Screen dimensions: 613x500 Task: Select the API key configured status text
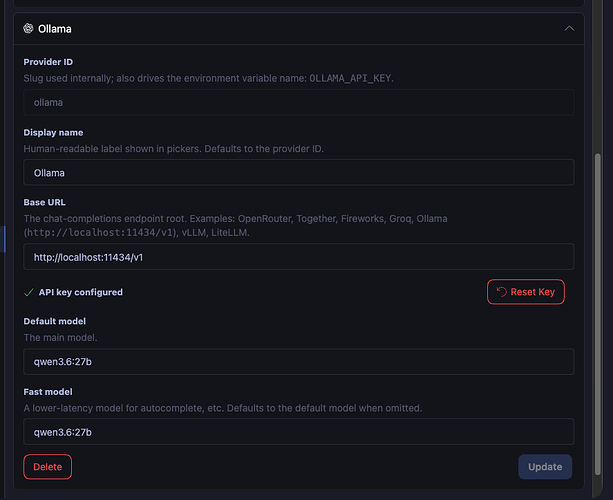[x=81, y=292]
